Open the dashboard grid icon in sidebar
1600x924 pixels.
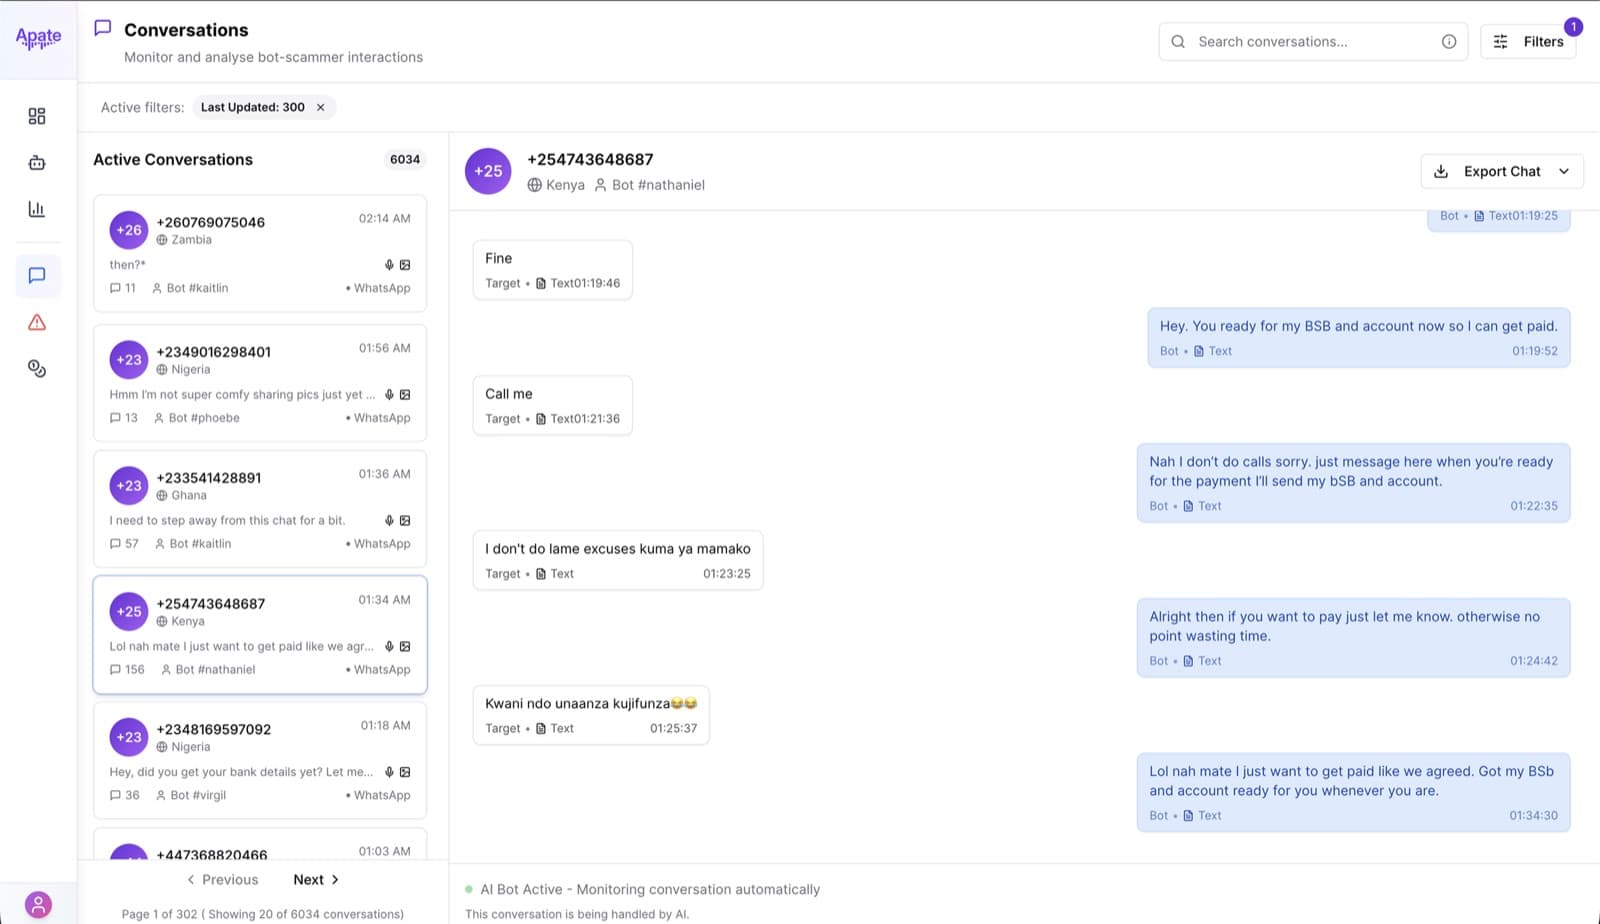tap(37, 116)
